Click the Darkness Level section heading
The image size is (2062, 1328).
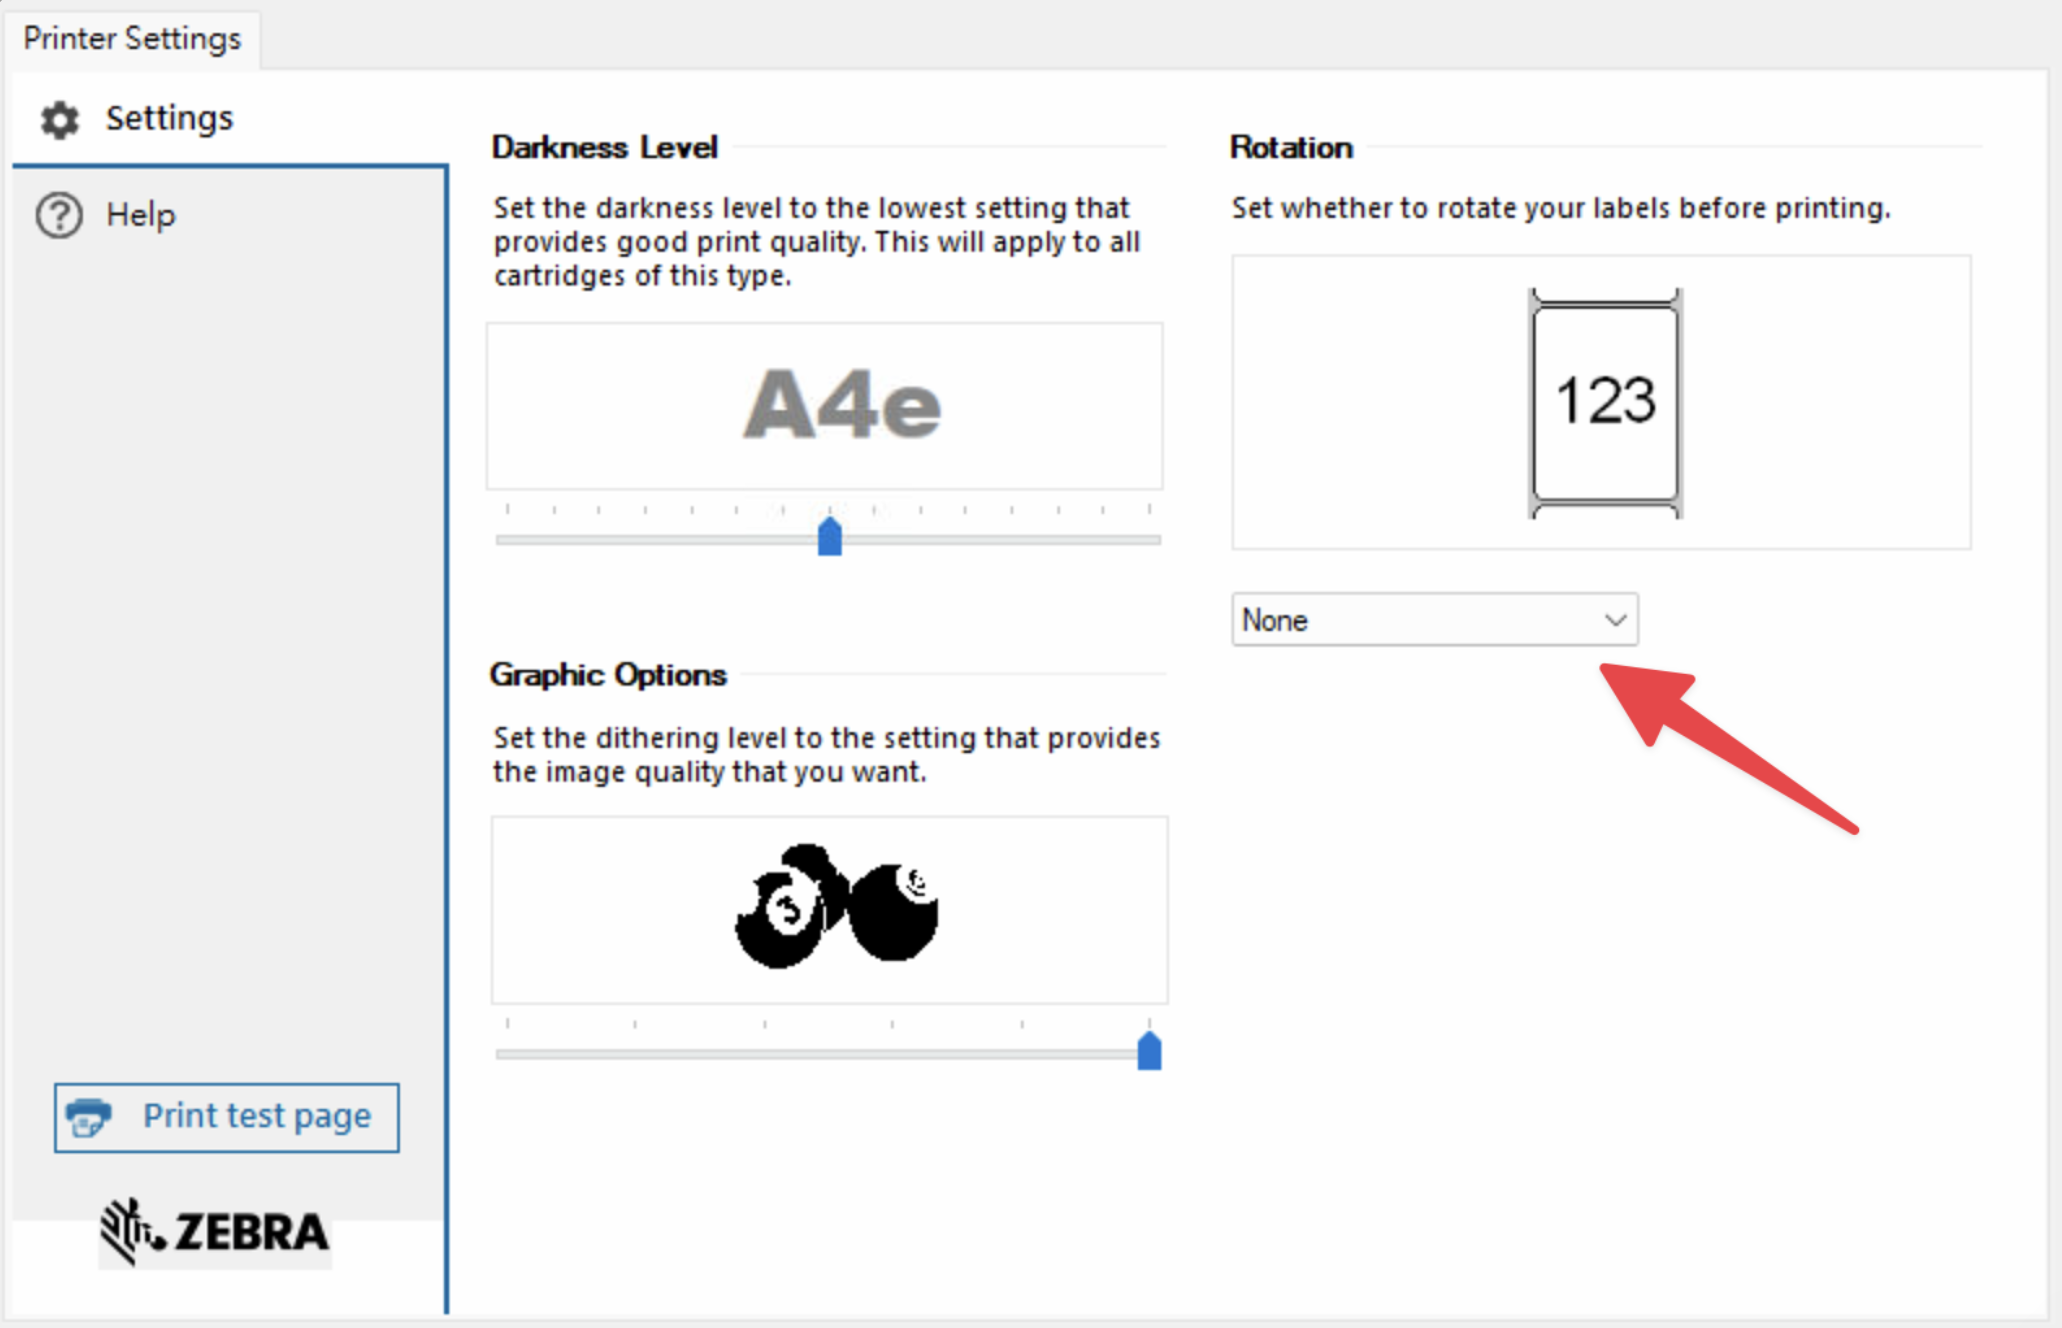click(604, 146)
